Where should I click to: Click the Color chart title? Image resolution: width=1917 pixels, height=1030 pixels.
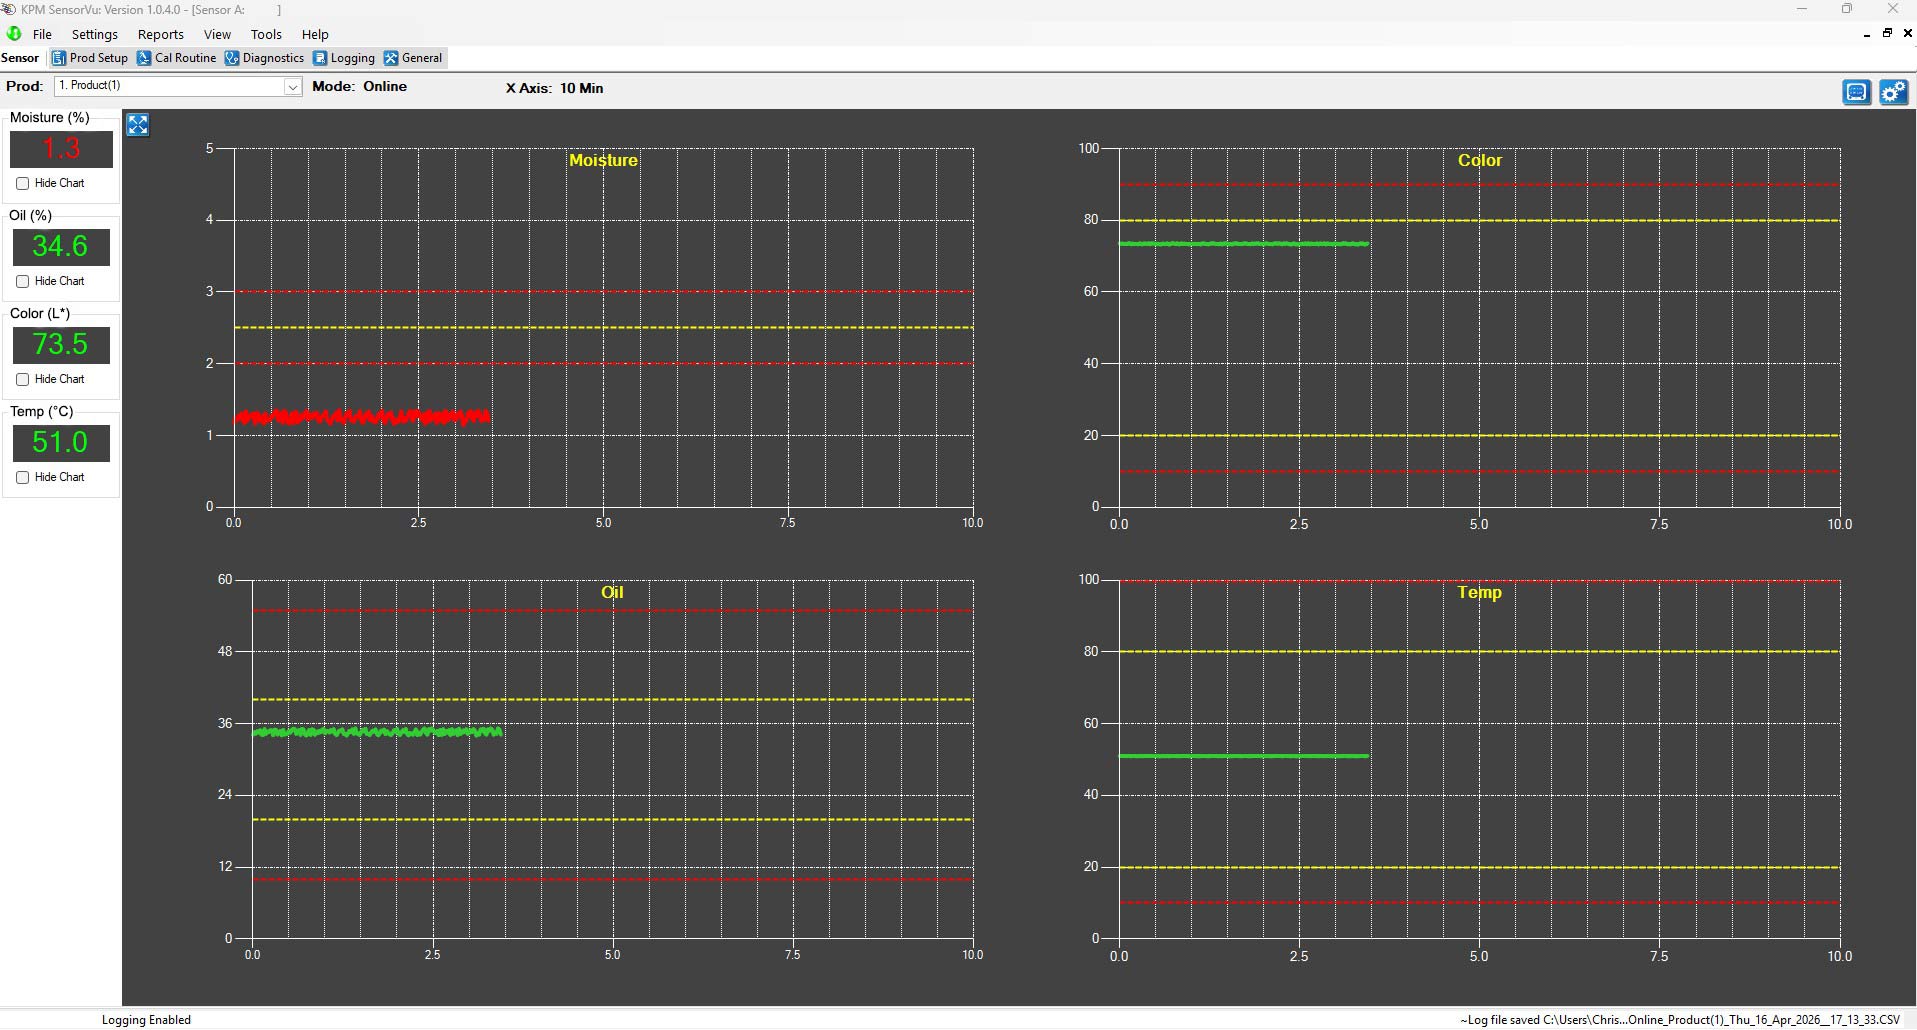[x=1479, y=160]
